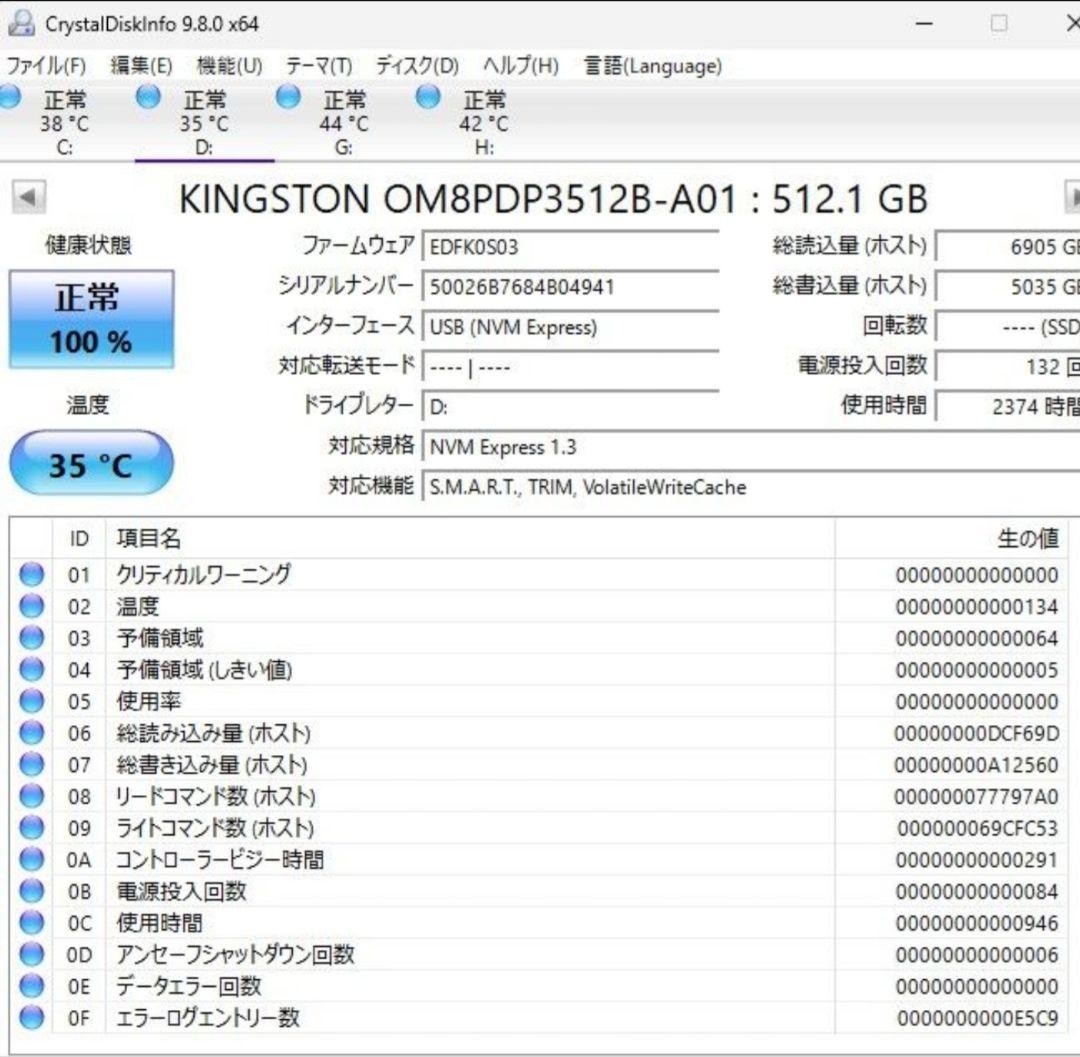
Task: Click the 35 °C temperature button
Action: point(92,463)
